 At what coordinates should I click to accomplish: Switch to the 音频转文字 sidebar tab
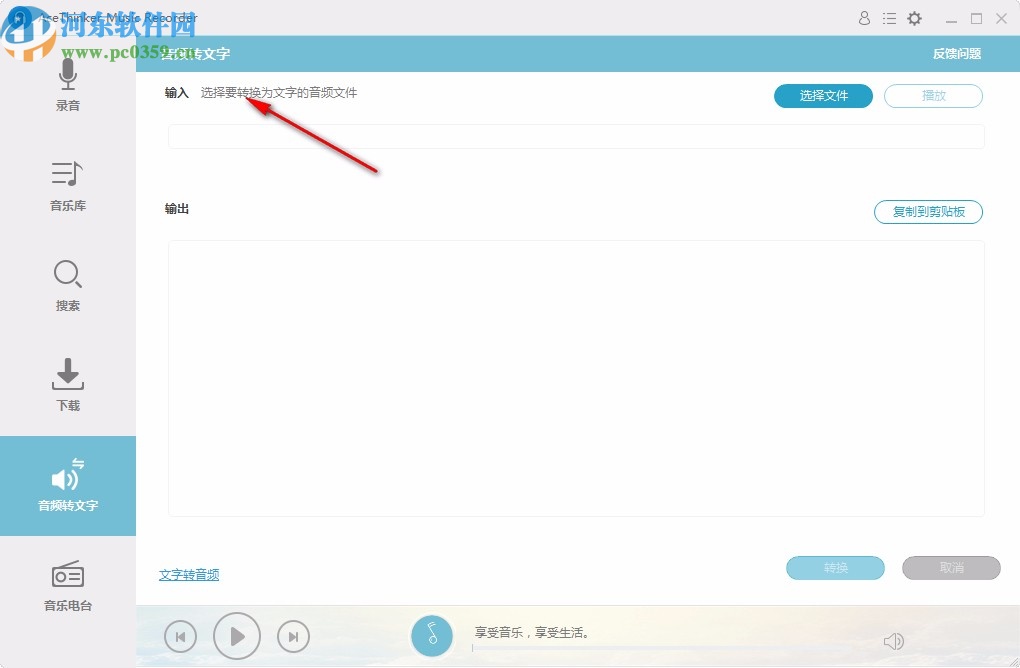(x=67, y=485)
